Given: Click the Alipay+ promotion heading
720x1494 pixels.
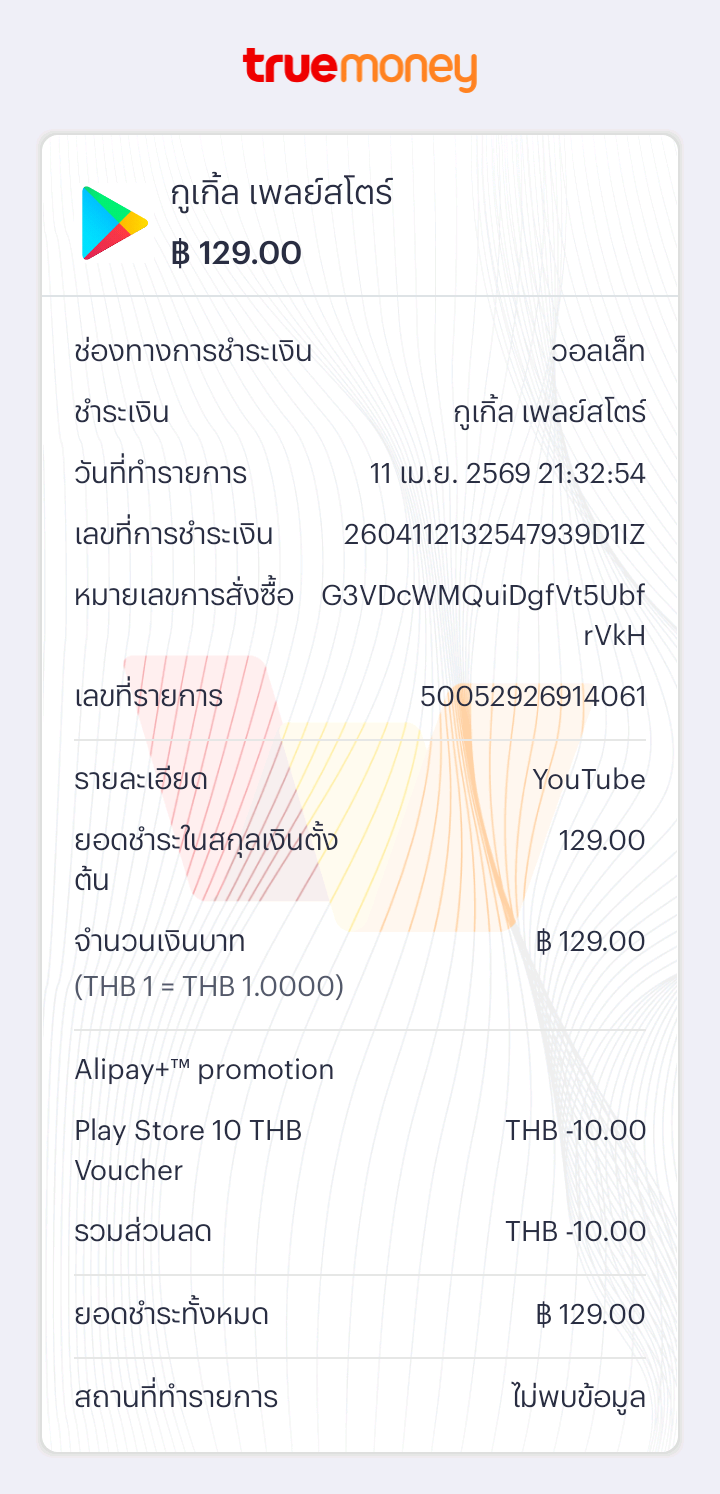Looking at the screenshot, I should 204,1070.
